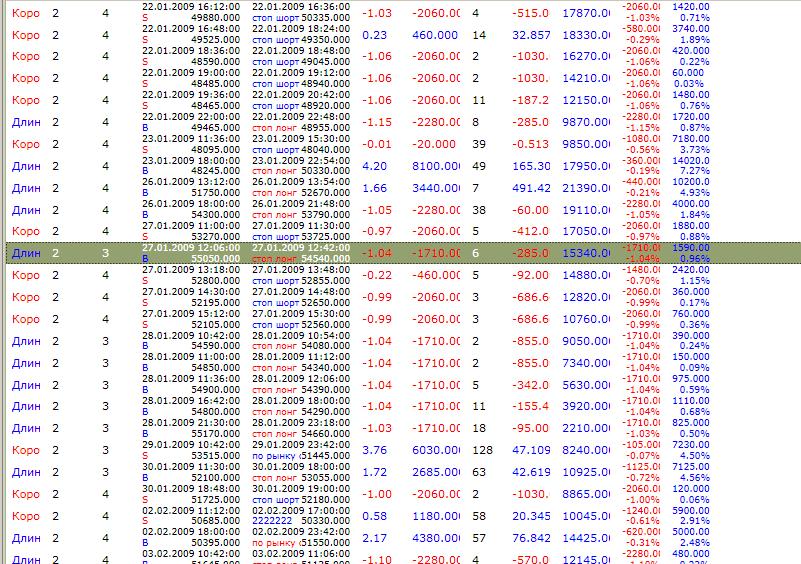This screenshot has height=564, width=801.
Task: Click the per-bar value -342.0
Action: pos(530,385)
